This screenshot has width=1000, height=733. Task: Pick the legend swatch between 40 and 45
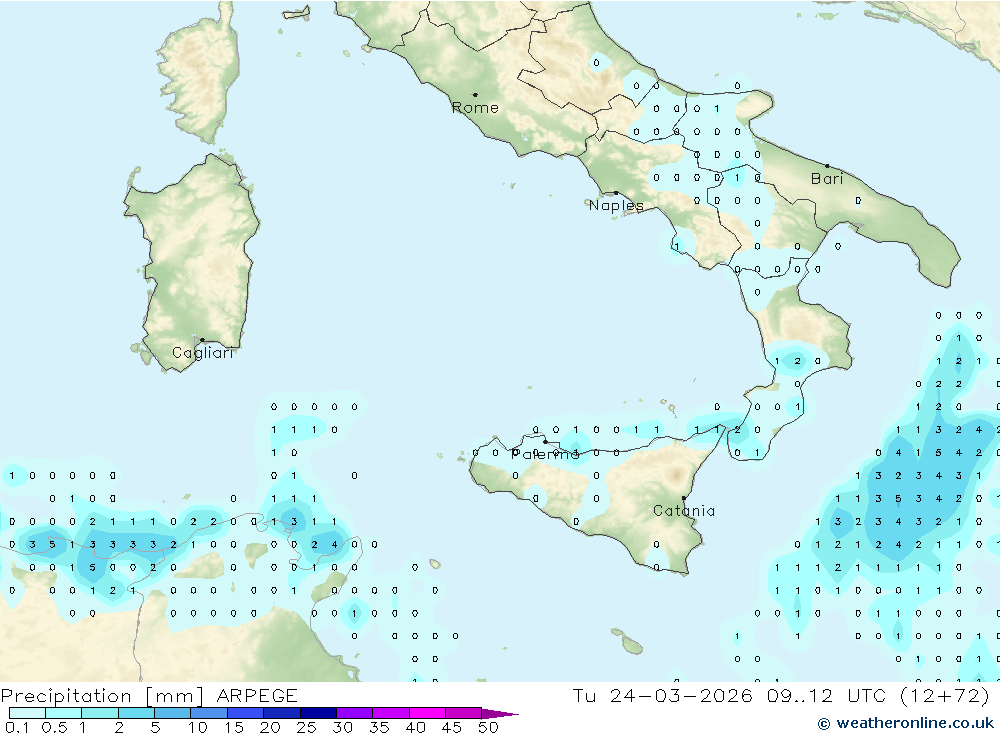tap(427, 713)
